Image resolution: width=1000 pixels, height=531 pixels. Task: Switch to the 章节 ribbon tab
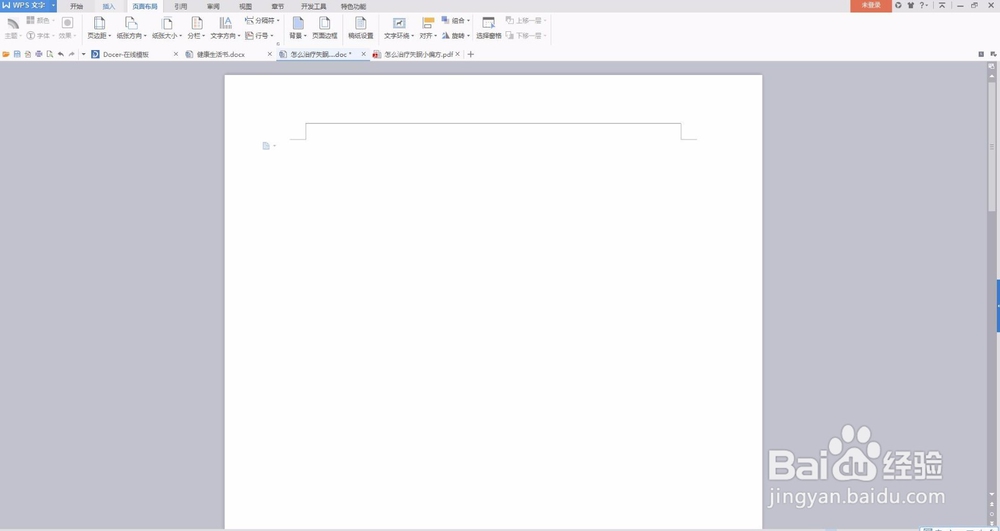pyautogui.click(x=277, y=6)
